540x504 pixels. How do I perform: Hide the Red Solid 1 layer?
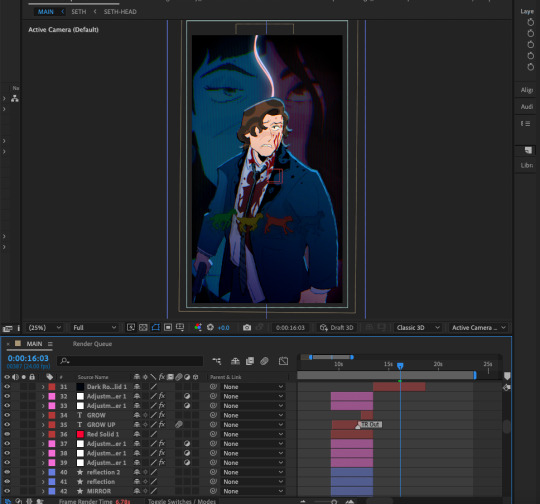click(x=7, y=434)
